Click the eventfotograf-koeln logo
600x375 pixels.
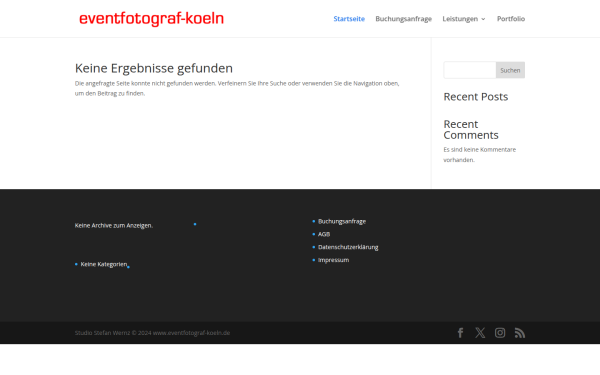(x=151, y=19)
